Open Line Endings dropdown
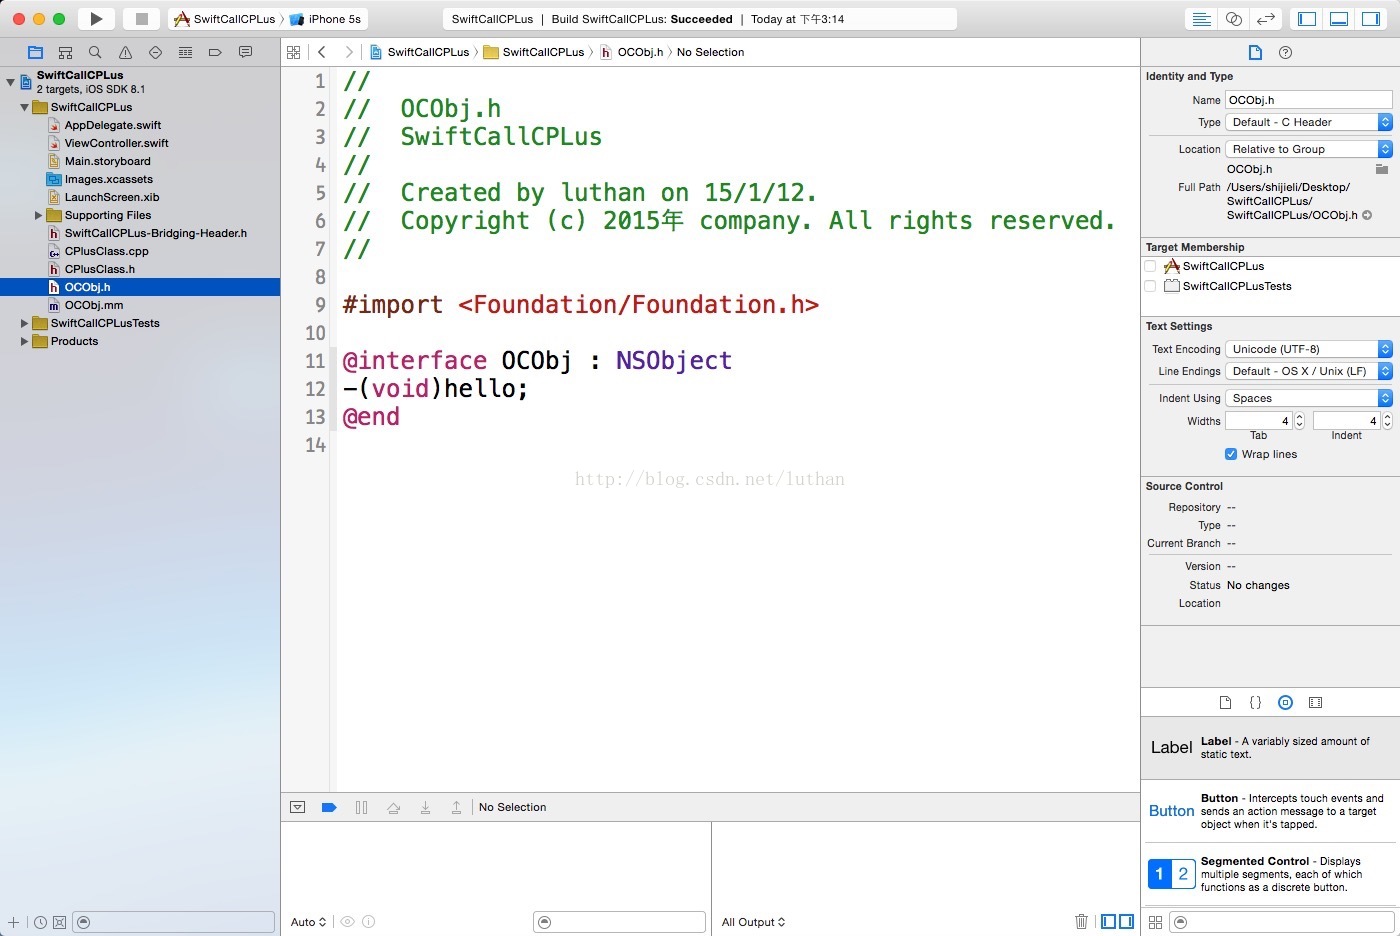Screen dimensions: 1400x936 (1308, 371)
